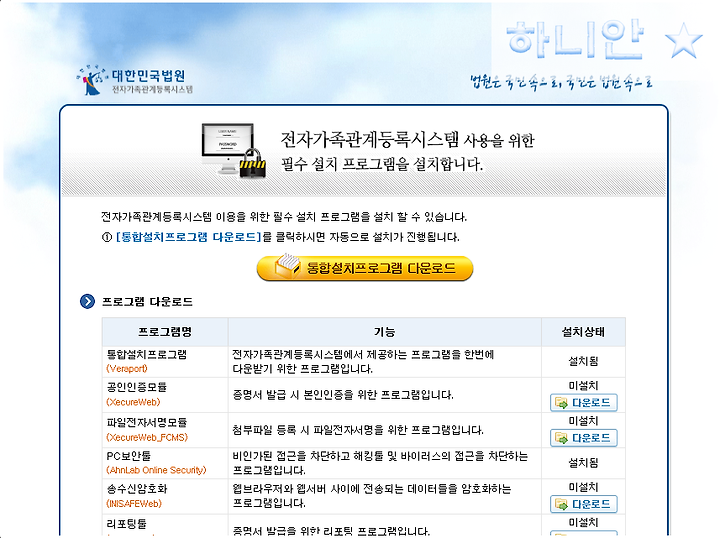The height and width of the screenshot is (538, 720).
Task: Click 설치됨 status in the PC보안툴 row
Action: click(x=583, y=463)
